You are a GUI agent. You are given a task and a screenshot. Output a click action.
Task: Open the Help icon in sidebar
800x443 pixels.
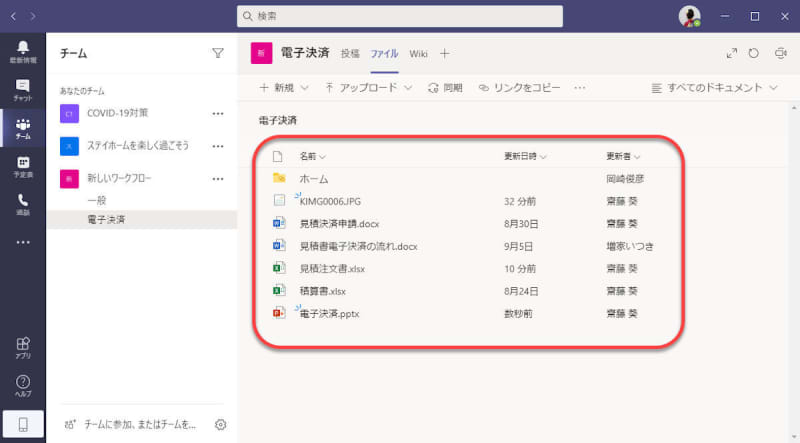[x=23, y=386]
